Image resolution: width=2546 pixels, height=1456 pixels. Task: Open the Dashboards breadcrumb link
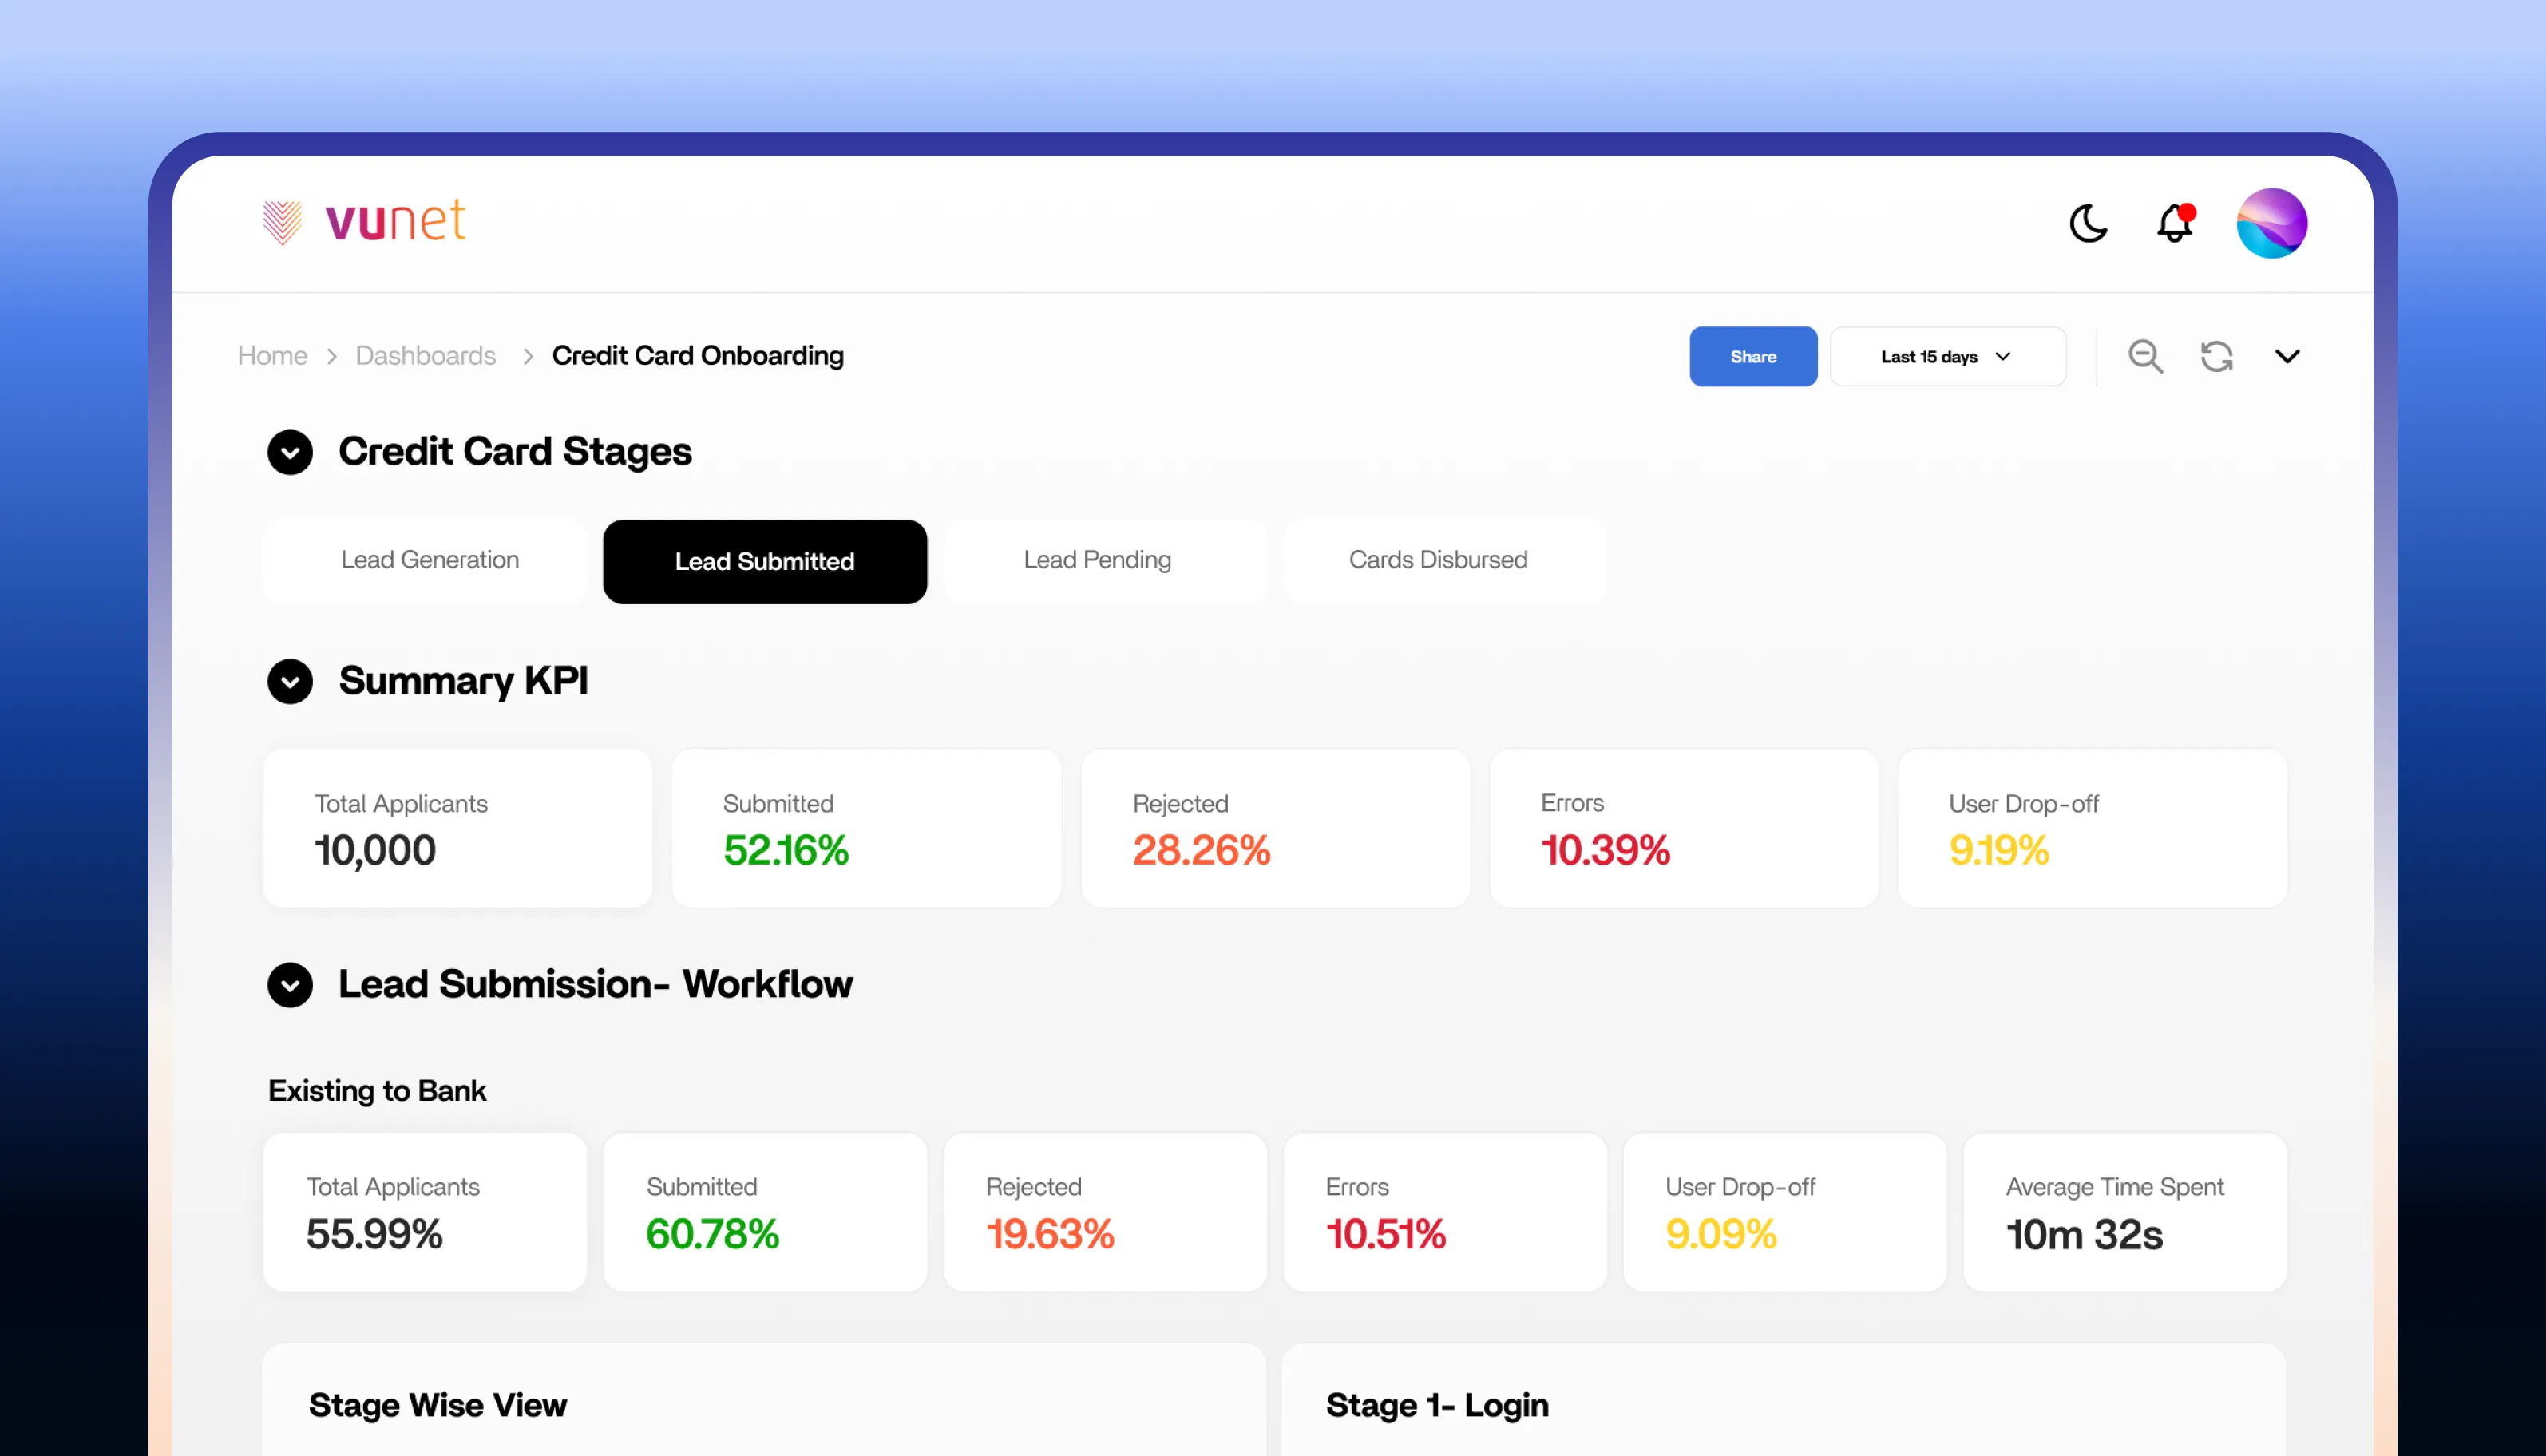[x=425, y=356]
